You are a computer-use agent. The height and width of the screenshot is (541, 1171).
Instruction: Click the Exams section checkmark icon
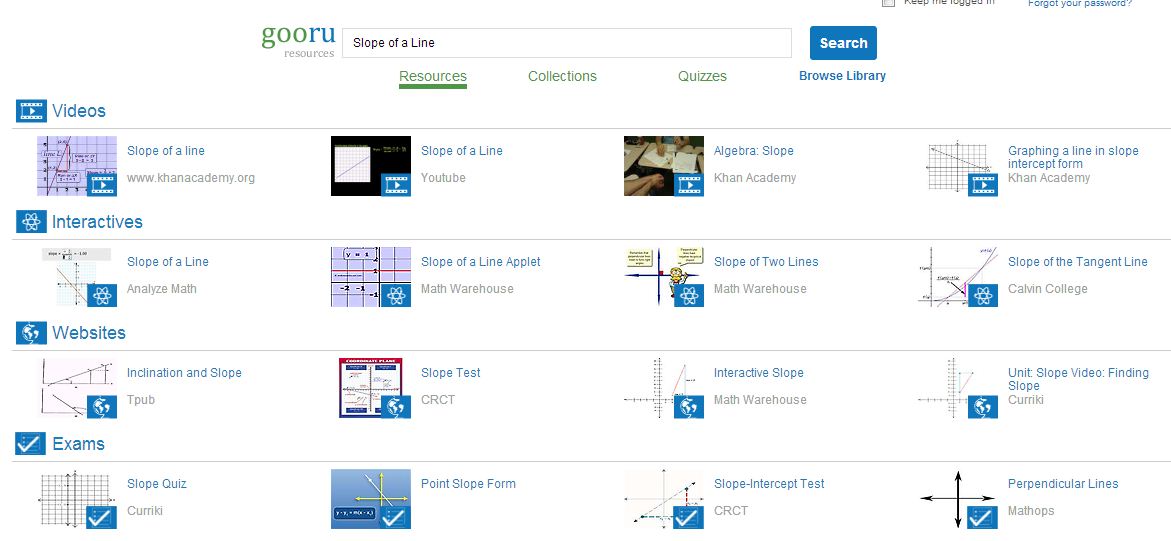[x=31, y=444]
